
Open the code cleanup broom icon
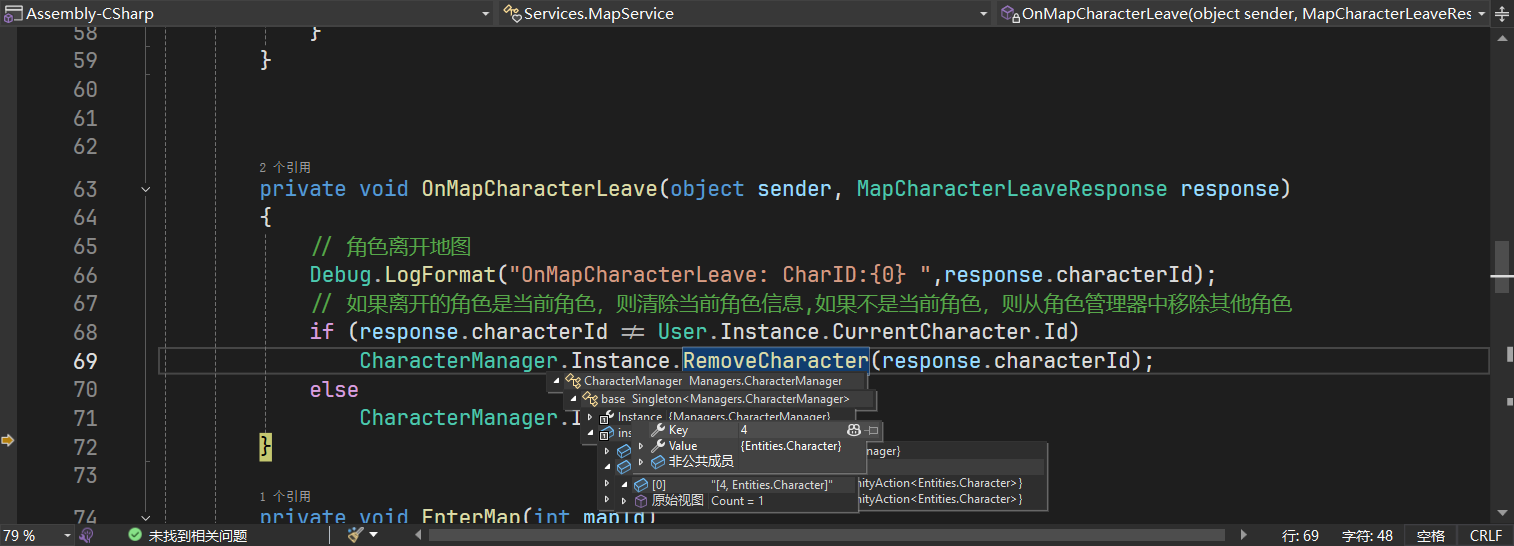click(355, 535)
